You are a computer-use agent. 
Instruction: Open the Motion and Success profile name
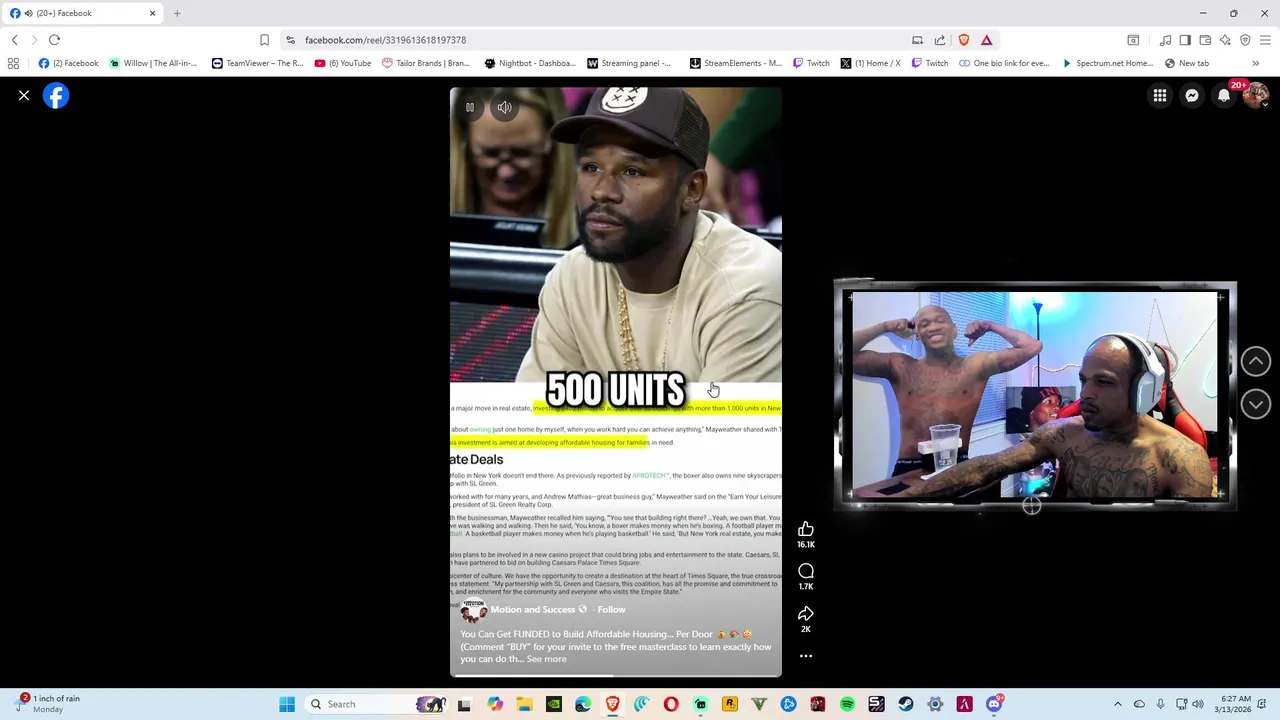pos(532,609)
